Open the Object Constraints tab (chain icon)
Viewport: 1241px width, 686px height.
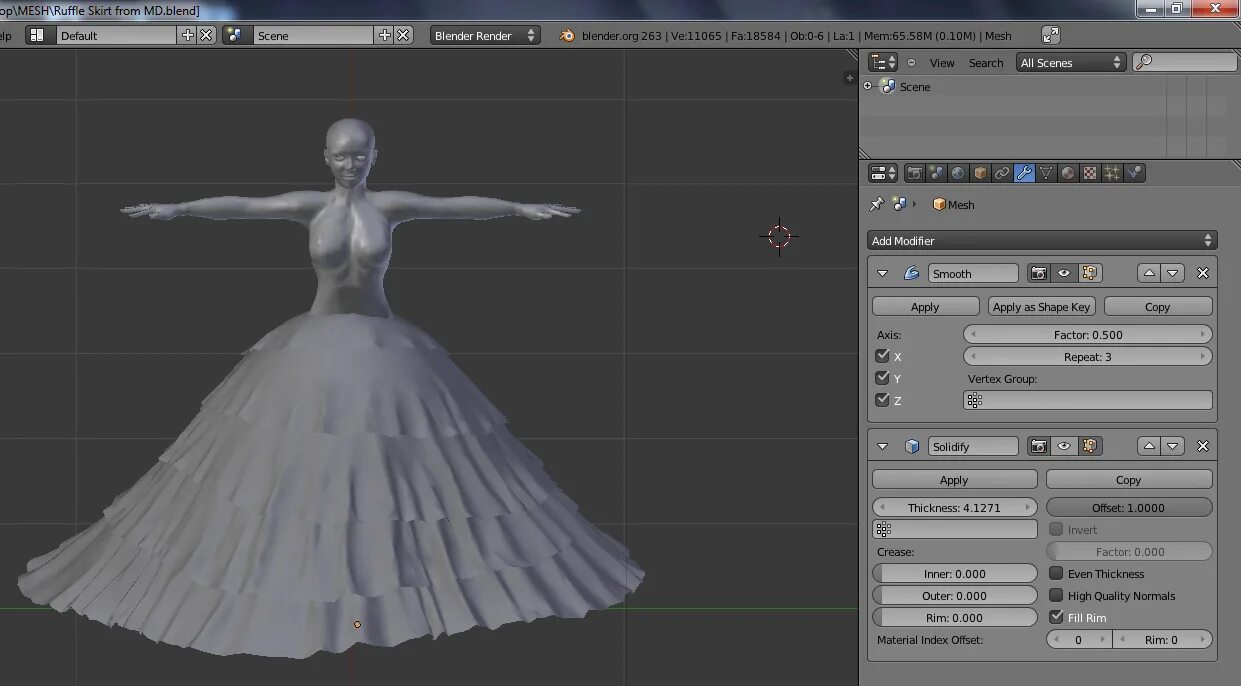tap(1002, 173)
